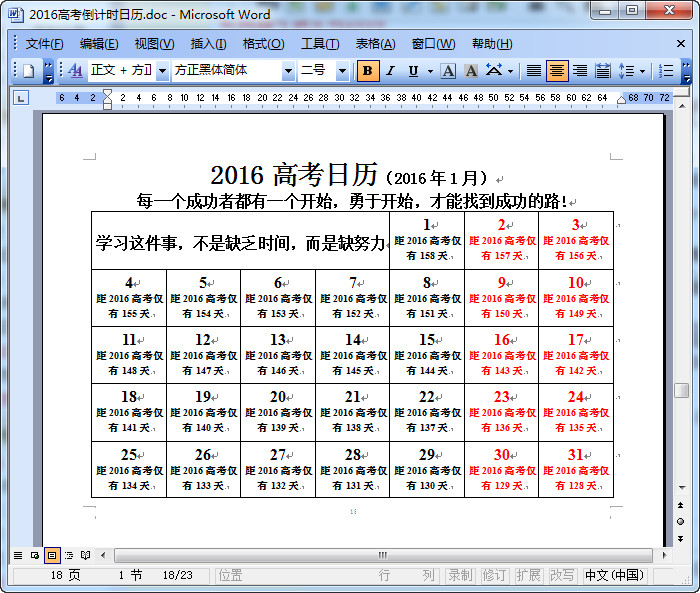Open the 视图 menu

154,44
